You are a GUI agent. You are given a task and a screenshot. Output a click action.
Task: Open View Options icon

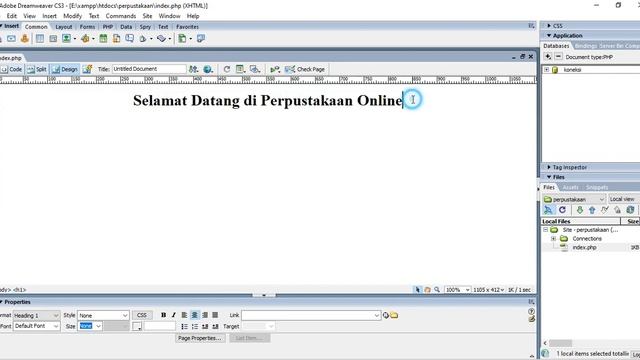240,69
